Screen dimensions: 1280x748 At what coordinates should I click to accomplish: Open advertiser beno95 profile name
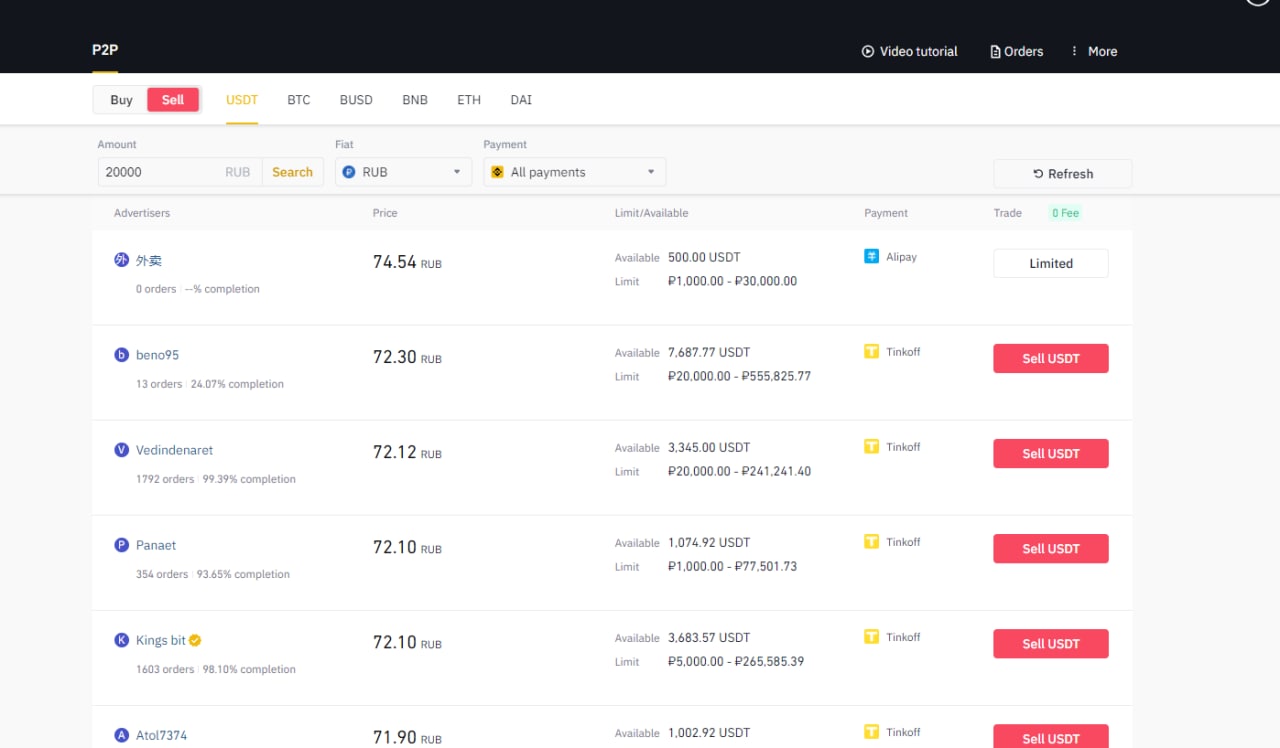pyautogui.click(x=157, y=355)
